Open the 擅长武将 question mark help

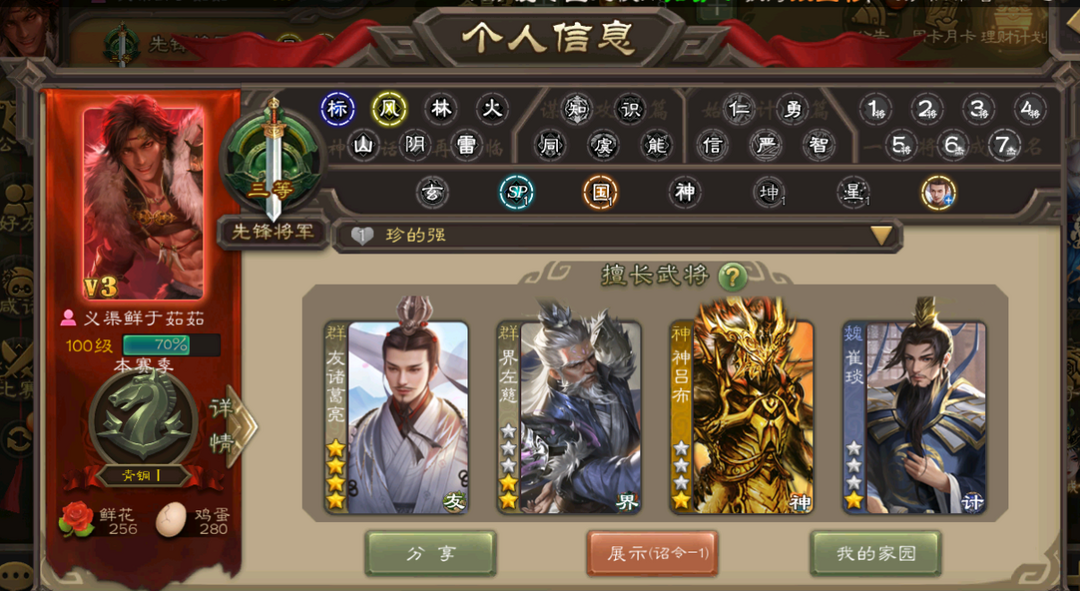733,277
